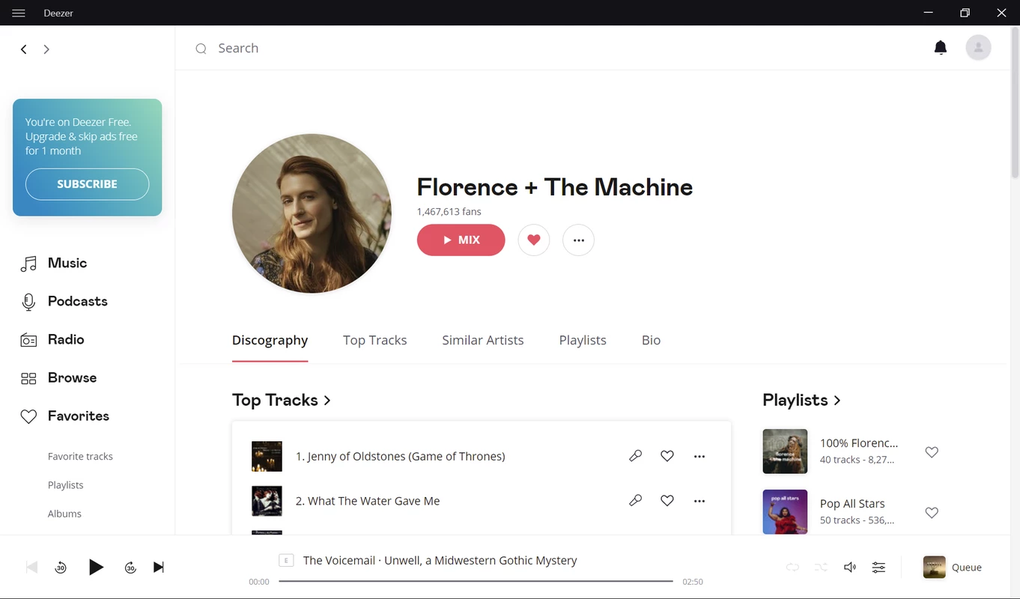Expand the Playlists section header

pyautogui.click(x=839, y=399)
